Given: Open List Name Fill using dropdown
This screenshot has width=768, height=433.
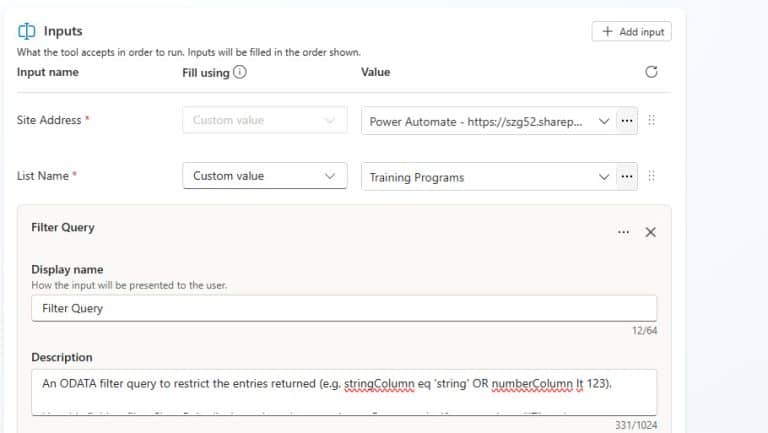Looking at the screenshot, I should [x=264, y=176].
